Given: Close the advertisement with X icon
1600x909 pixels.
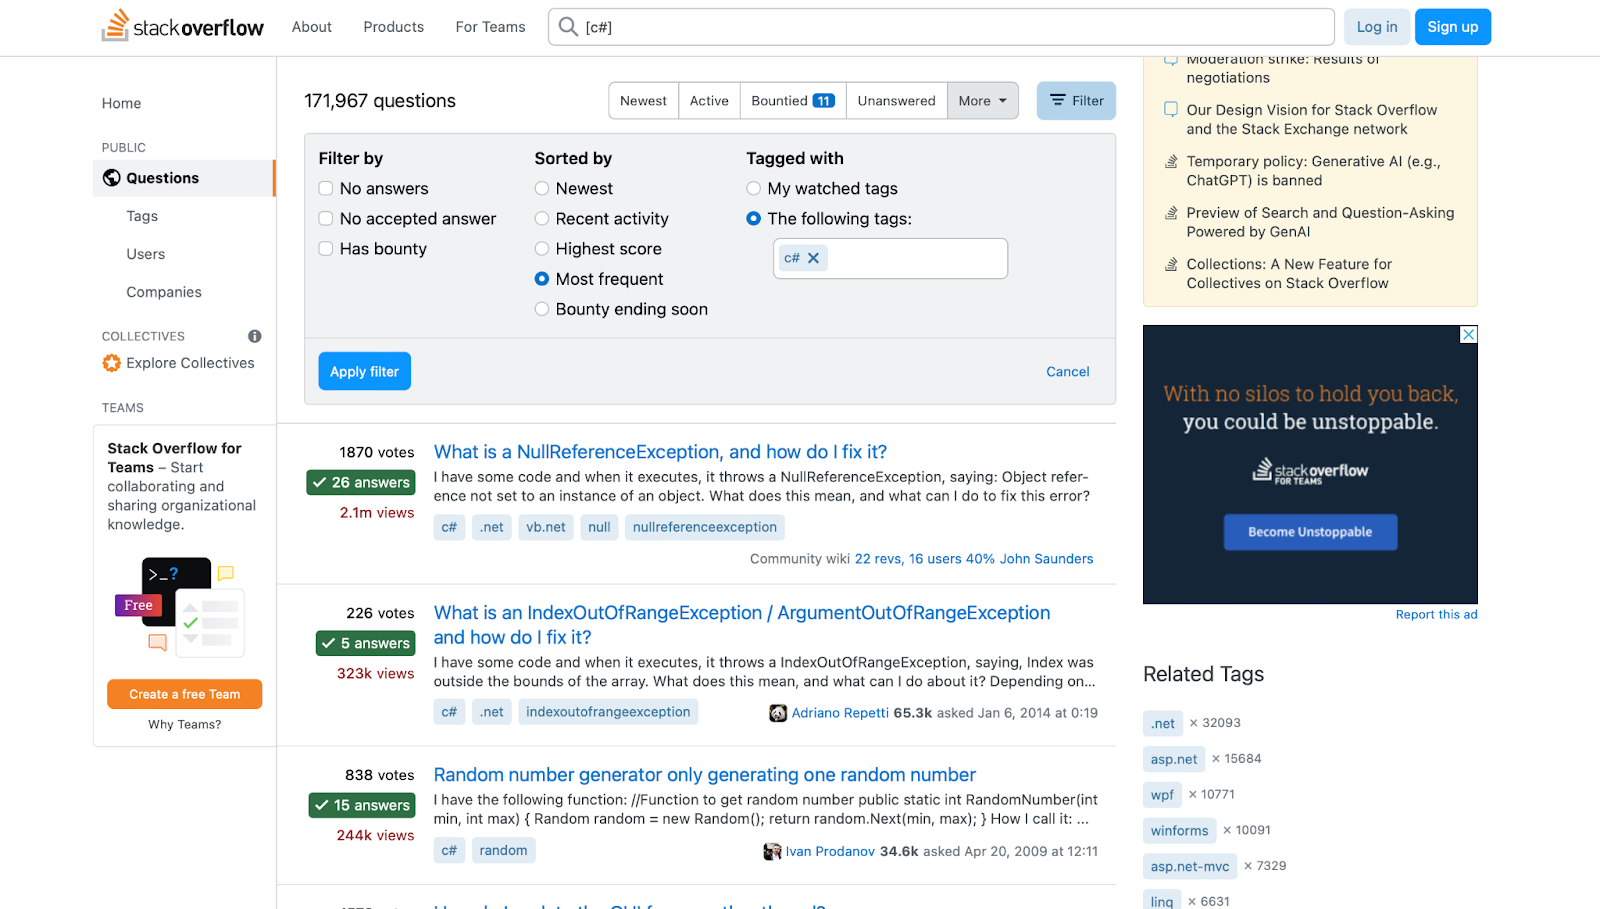Looking at the screenshot, I should [x=1468, y=335].
